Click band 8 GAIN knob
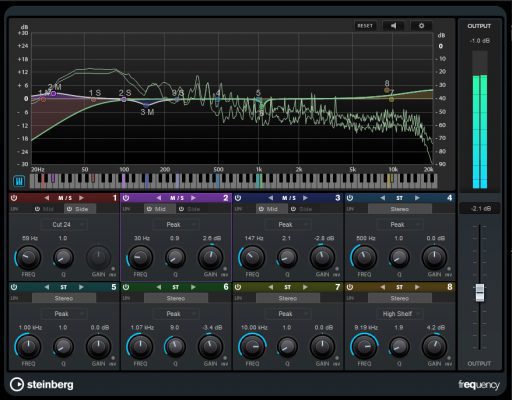Viewport: 512px width, 400px height. pos(434,347)
